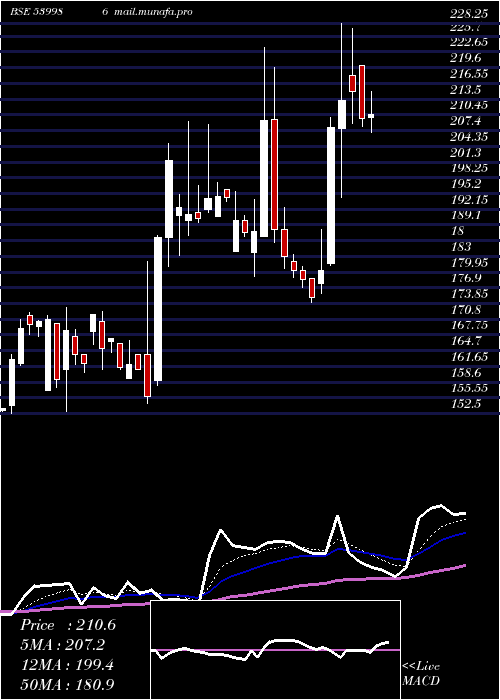Image resolution: width=500 pixels, height=700 pixels.
Task: Select the 195.2 price axis label
Action: point(465,184)
